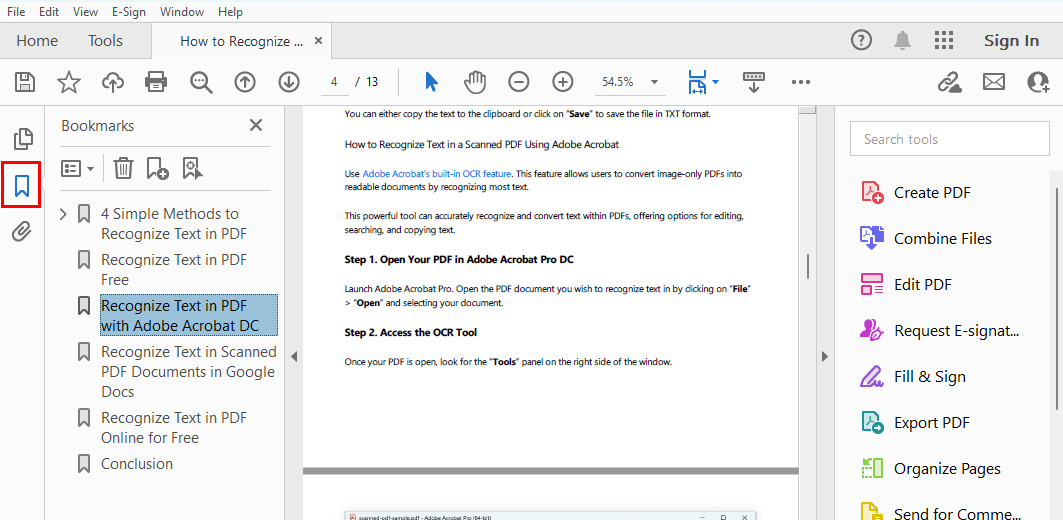The image size is (1063, 520).
Task: Click the Print file icon
Action: [156, 82]
